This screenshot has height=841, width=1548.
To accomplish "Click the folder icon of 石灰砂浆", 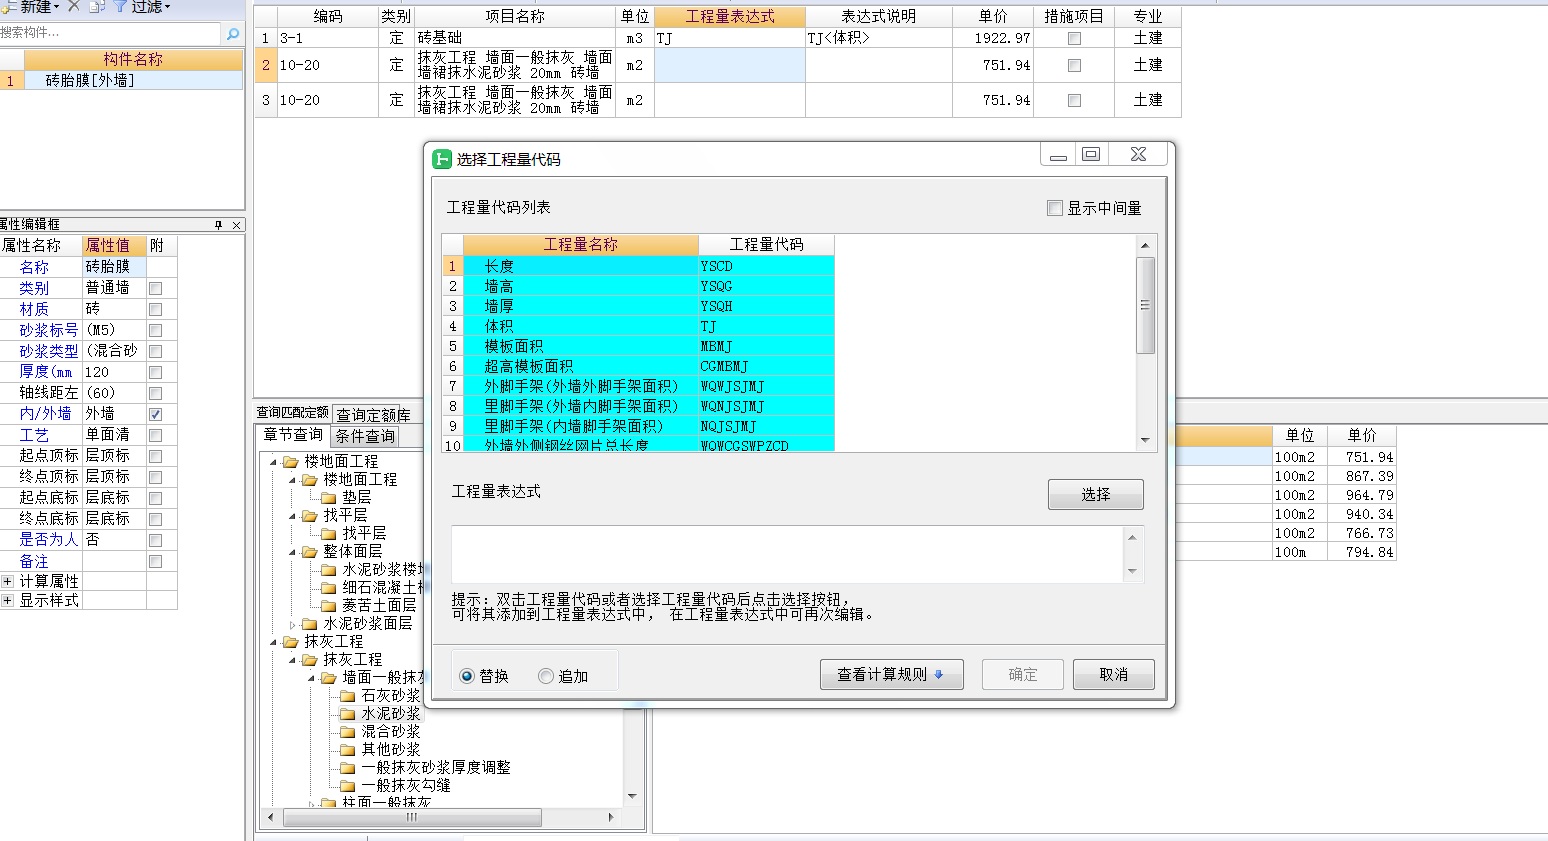I will click(x=348, y=695).
